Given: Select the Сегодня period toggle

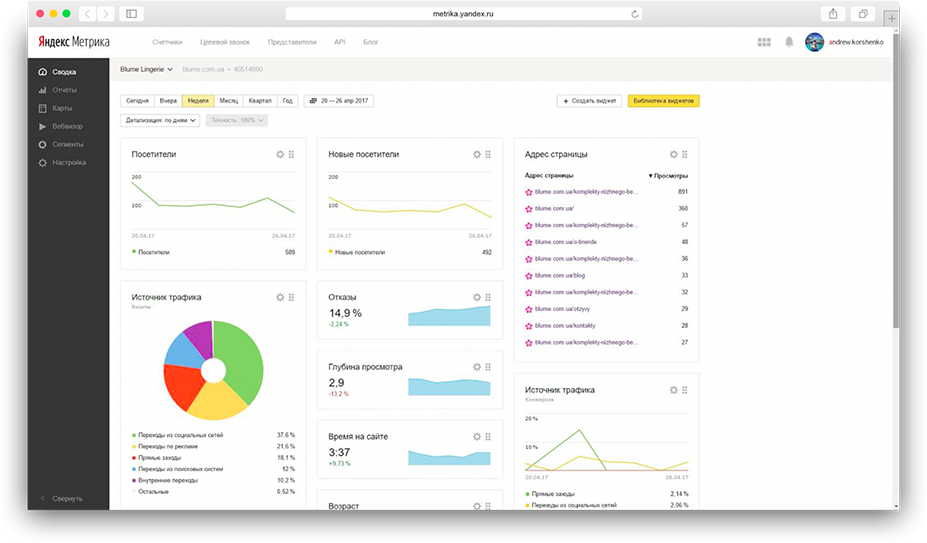Looking at the screenshot, I should coord(137,101).
